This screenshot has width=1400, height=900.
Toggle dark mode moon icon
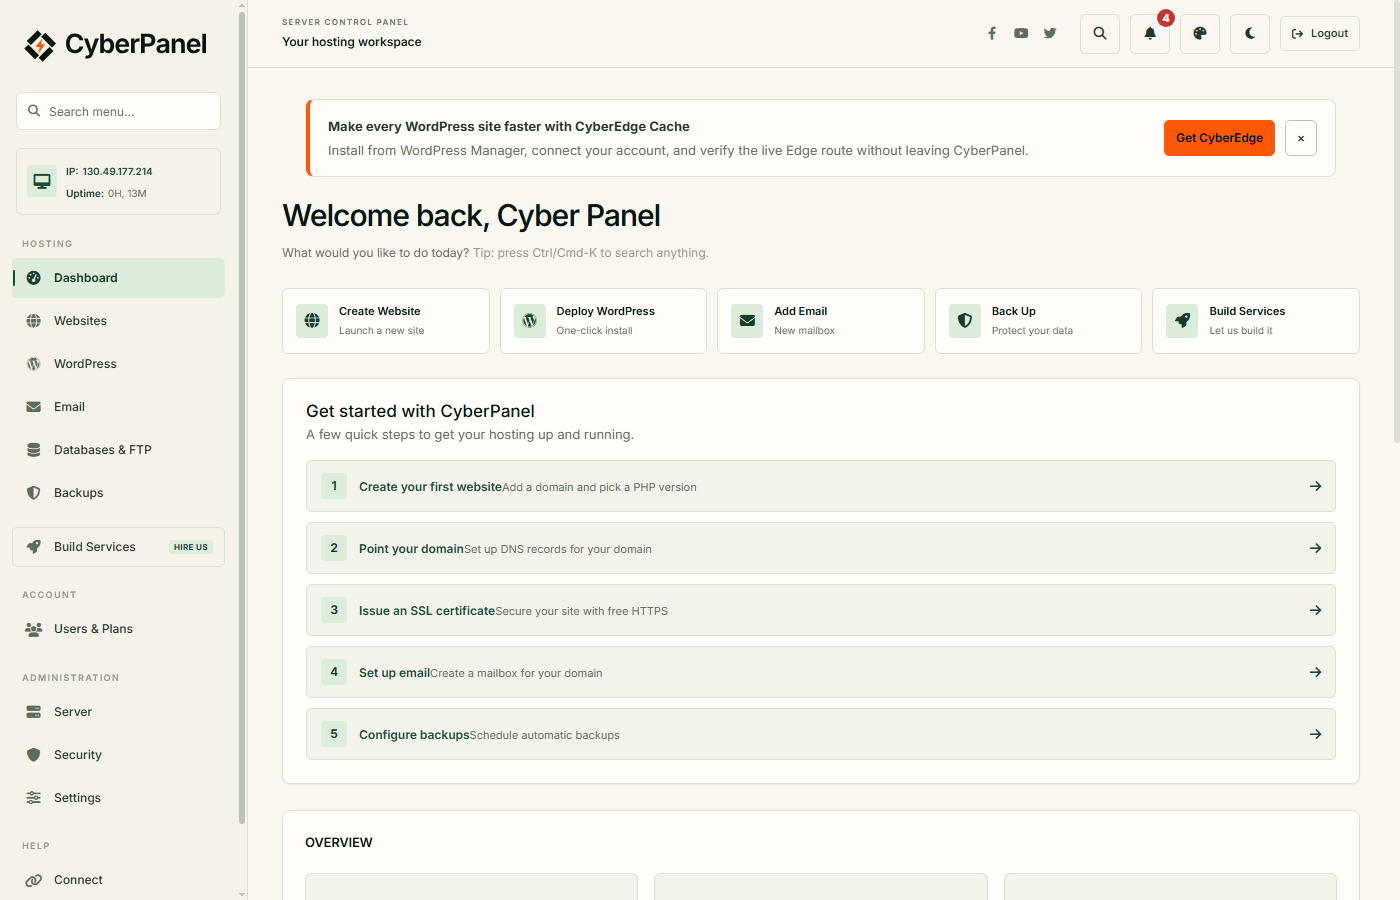(1250, 34)
